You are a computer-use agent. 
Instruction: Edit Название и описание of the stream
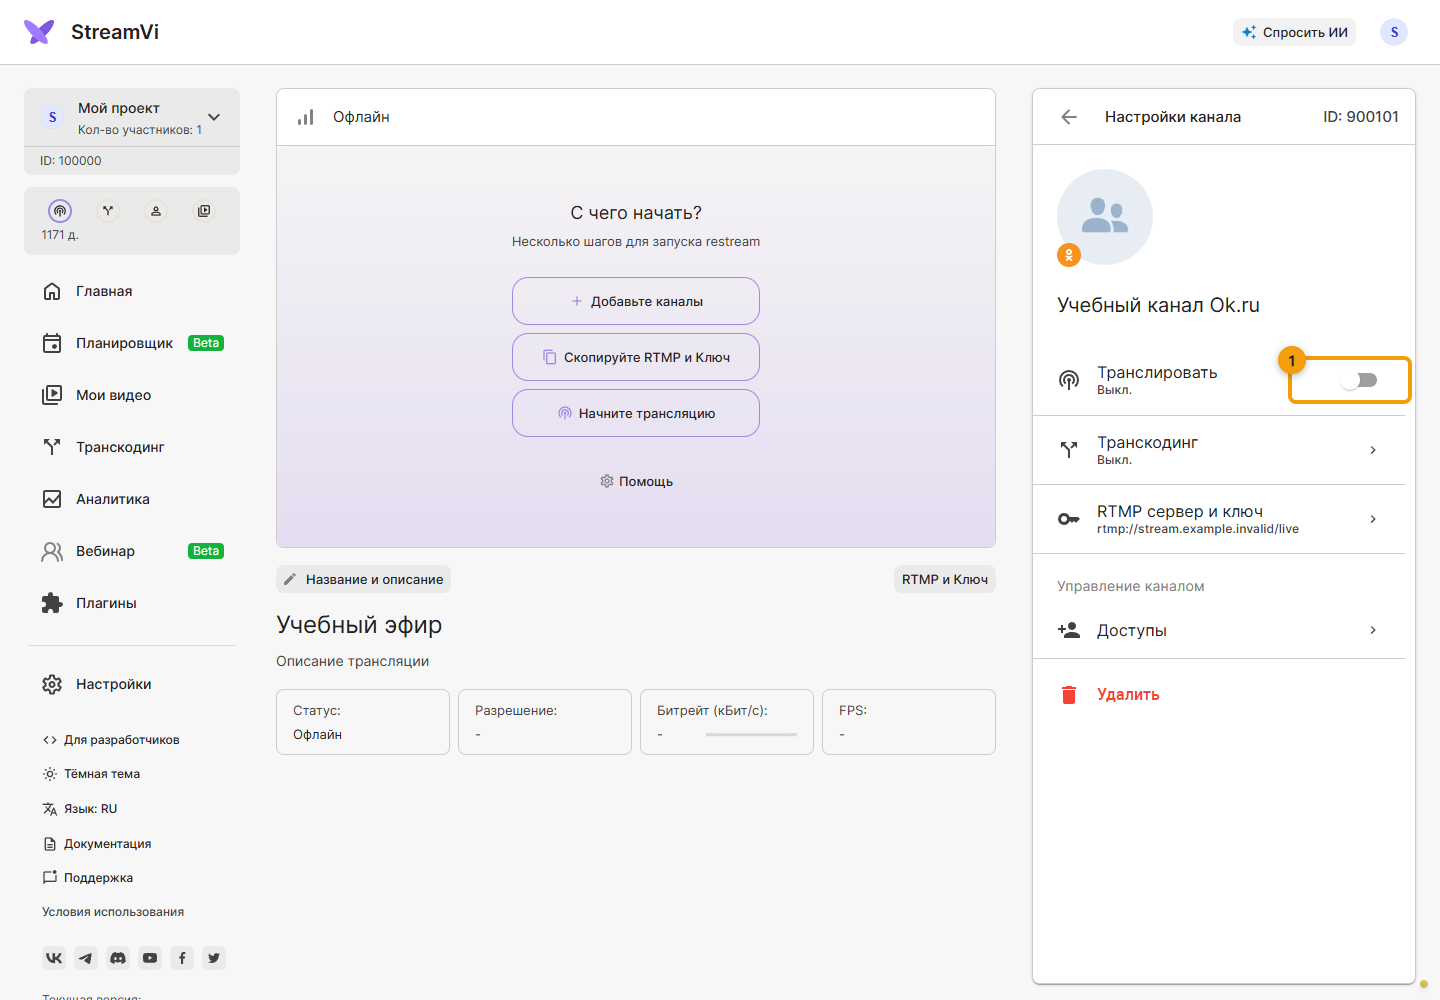point(364,579)
